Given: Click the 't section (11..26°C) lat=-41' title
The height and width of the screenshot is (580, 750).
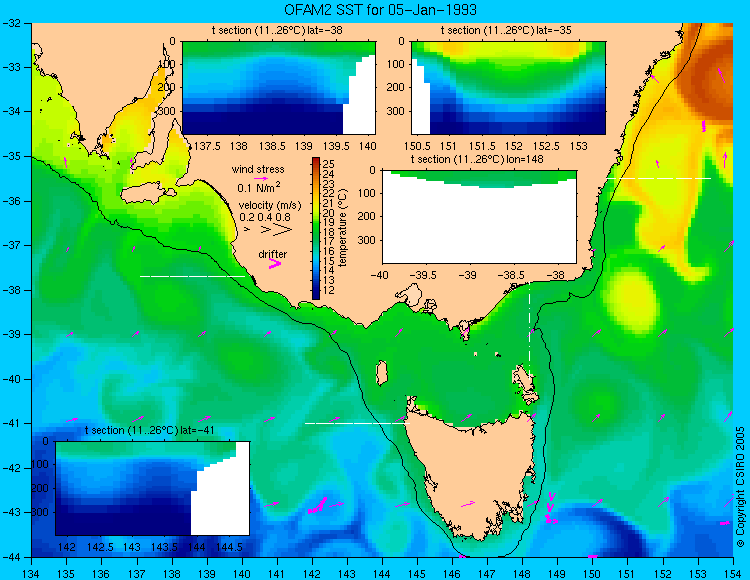Looking at the screenshot, I should [150, 430].
